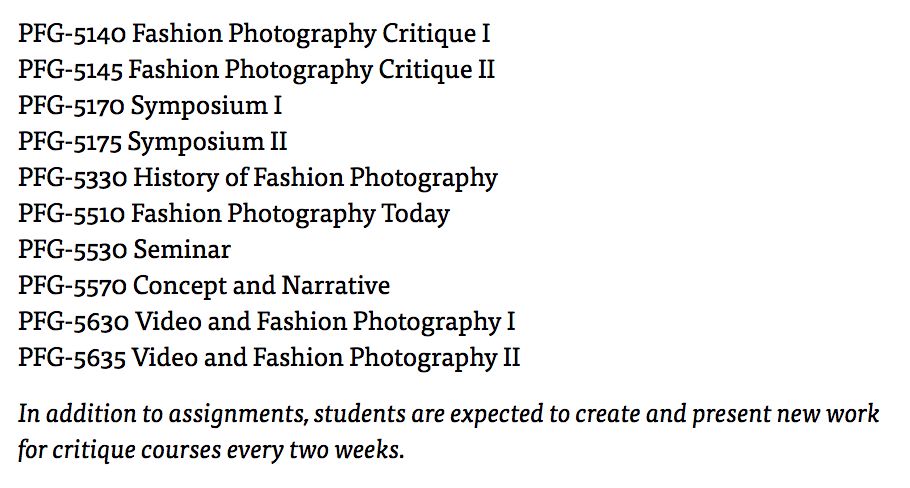Click the word Seminar
This screenshot has height=488, width=910.
click(x=182, y=250)
